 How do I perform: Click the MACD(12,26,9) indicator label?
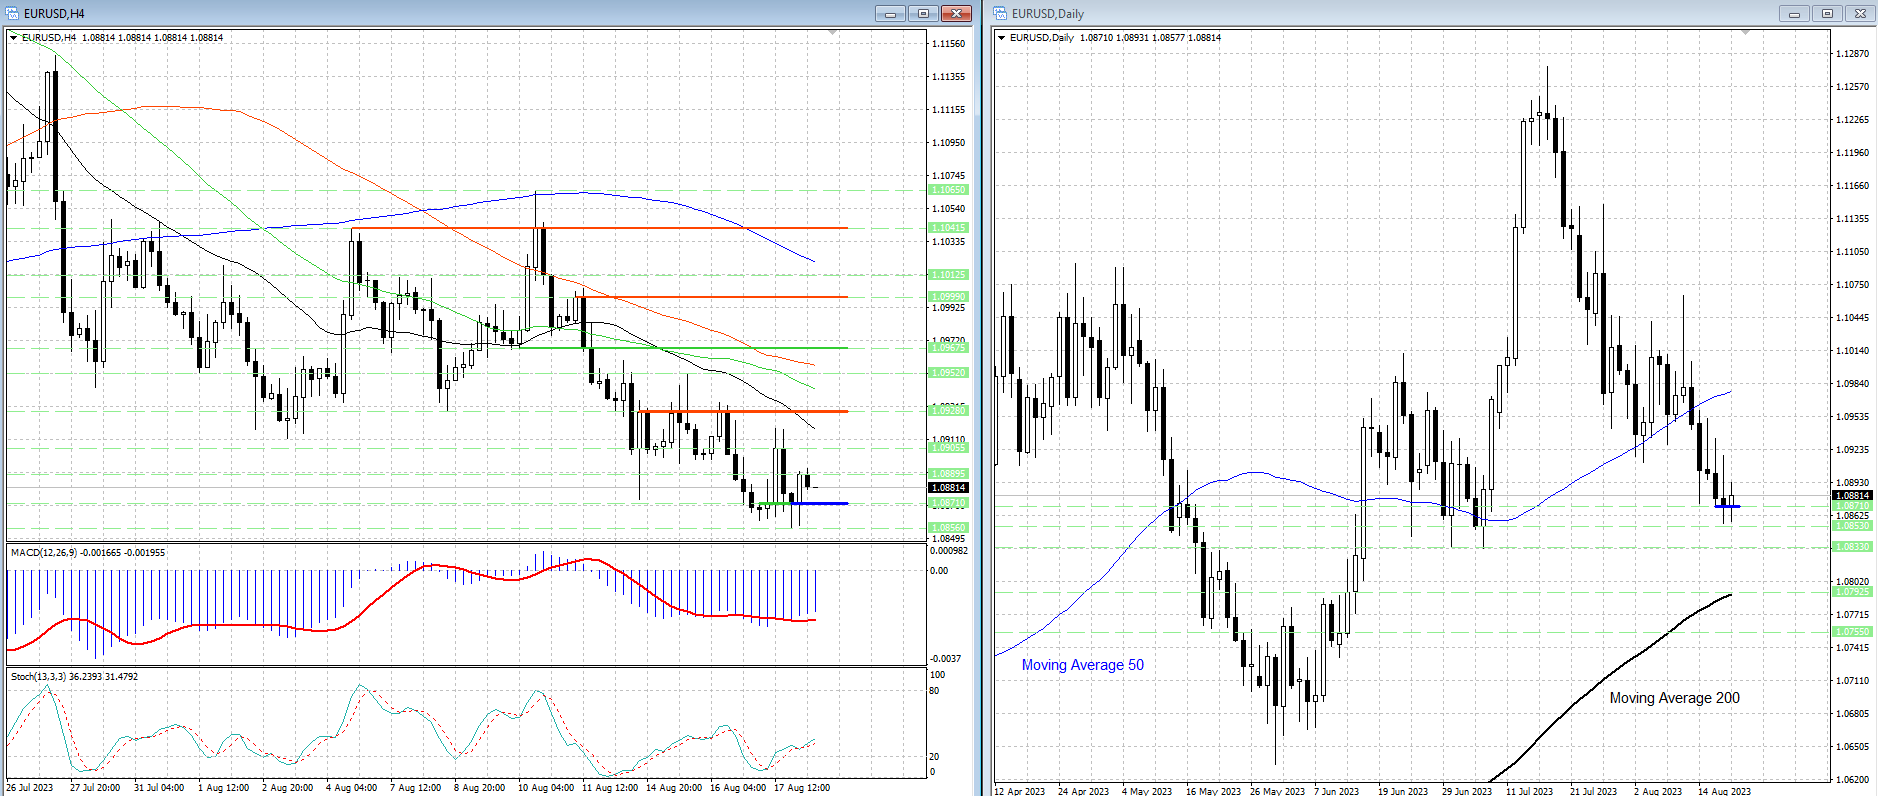click(x=87, y=552)
